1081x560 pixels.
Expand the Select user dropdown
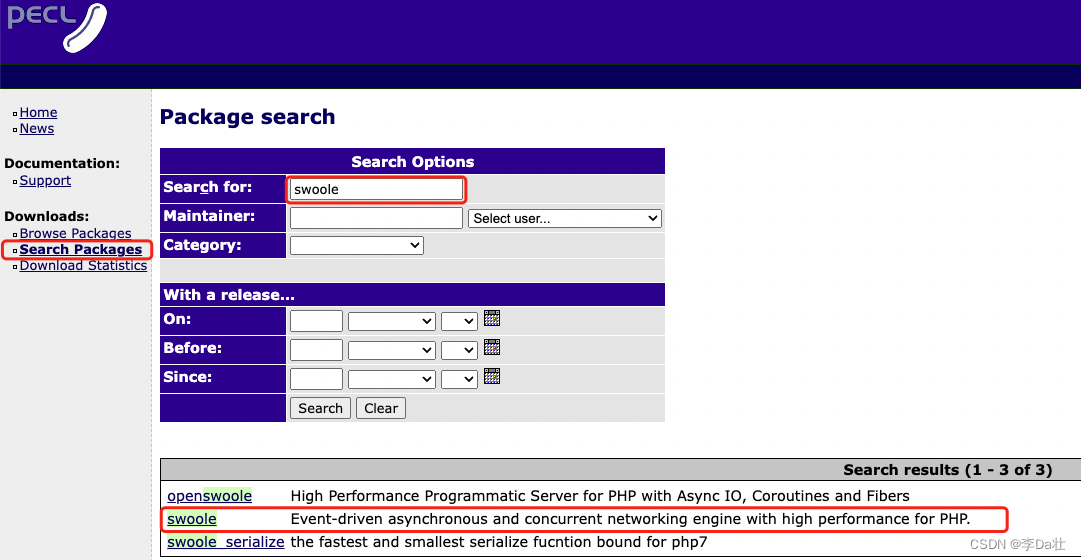564,218
